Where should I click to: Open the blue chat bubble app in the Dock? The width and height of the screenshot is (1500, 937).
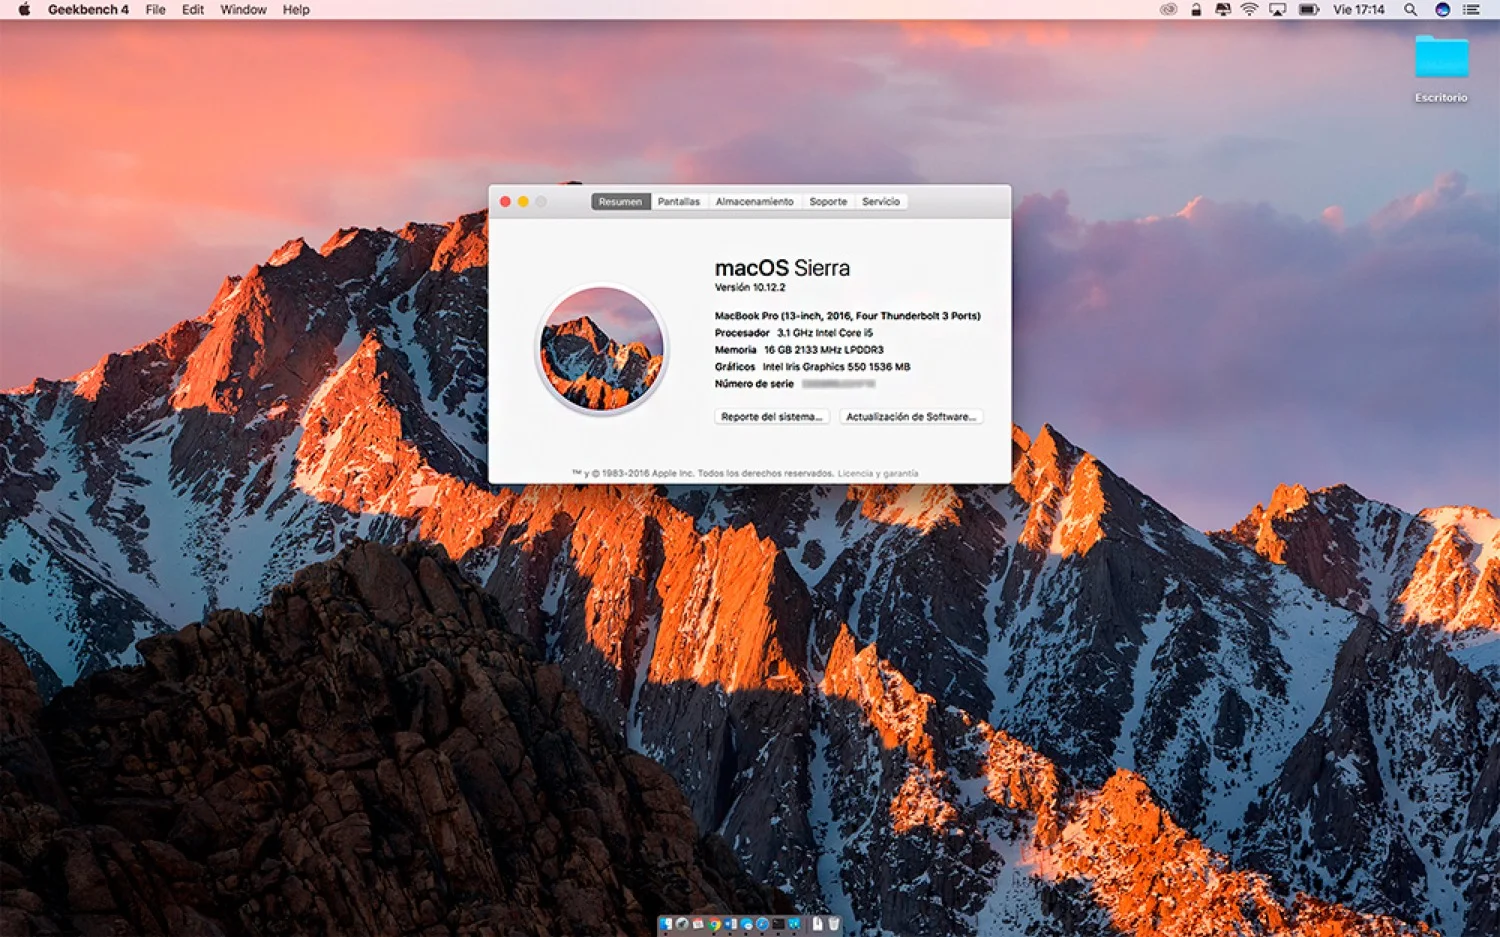click(746, 924)
